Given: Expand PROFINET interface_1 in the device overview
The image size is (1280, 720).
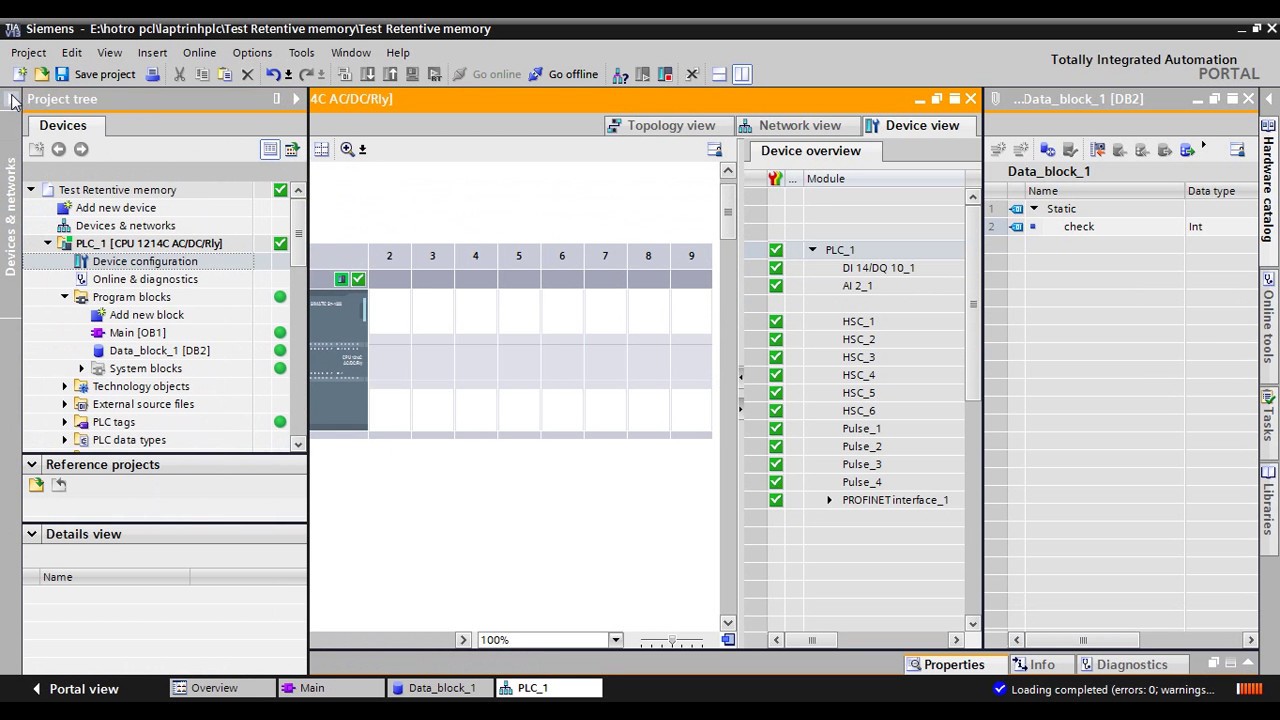Looking at the screenshot, I should 829,500.
